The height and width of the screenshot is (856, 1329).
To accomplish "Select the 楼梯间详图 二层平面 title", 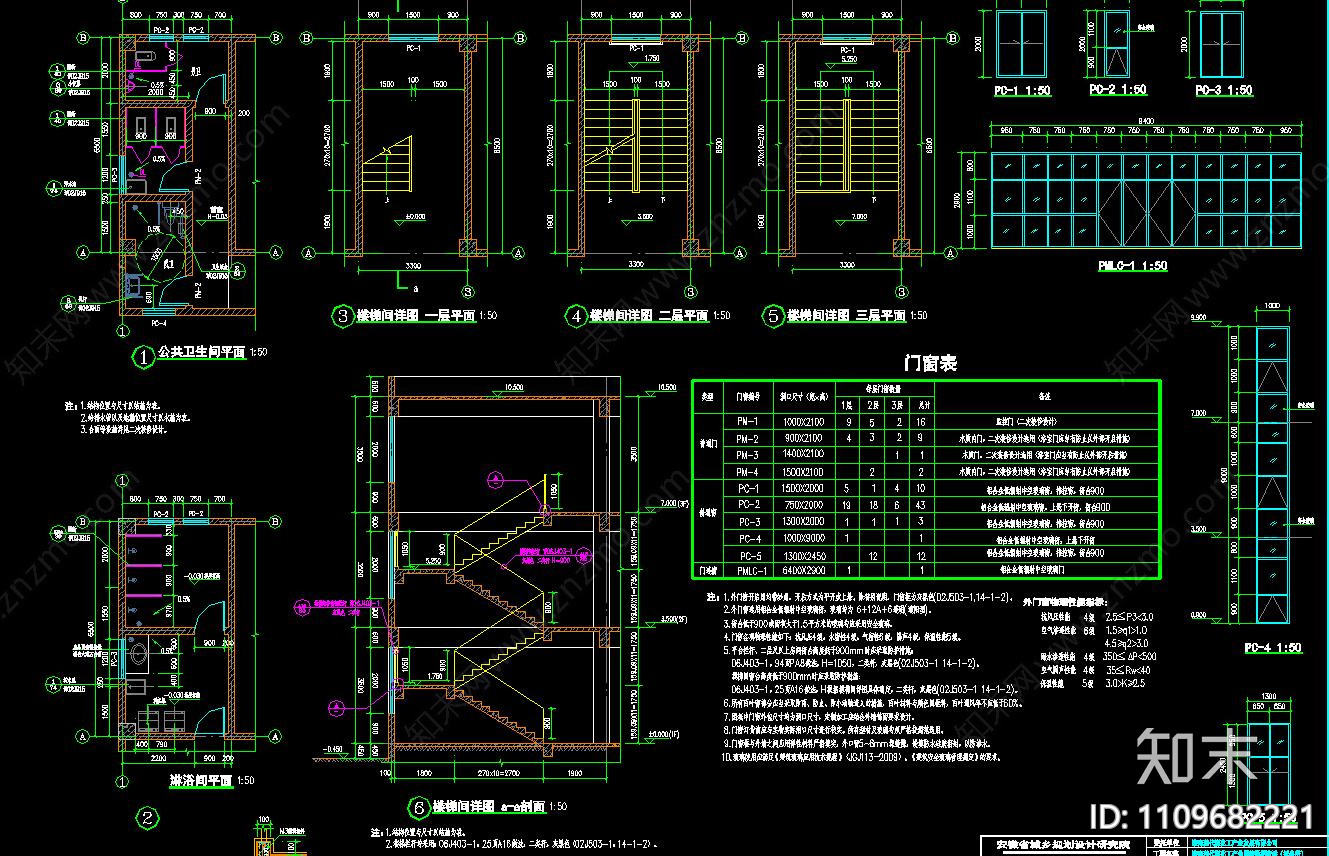I will pyautogui.click(x=649, y=316).
